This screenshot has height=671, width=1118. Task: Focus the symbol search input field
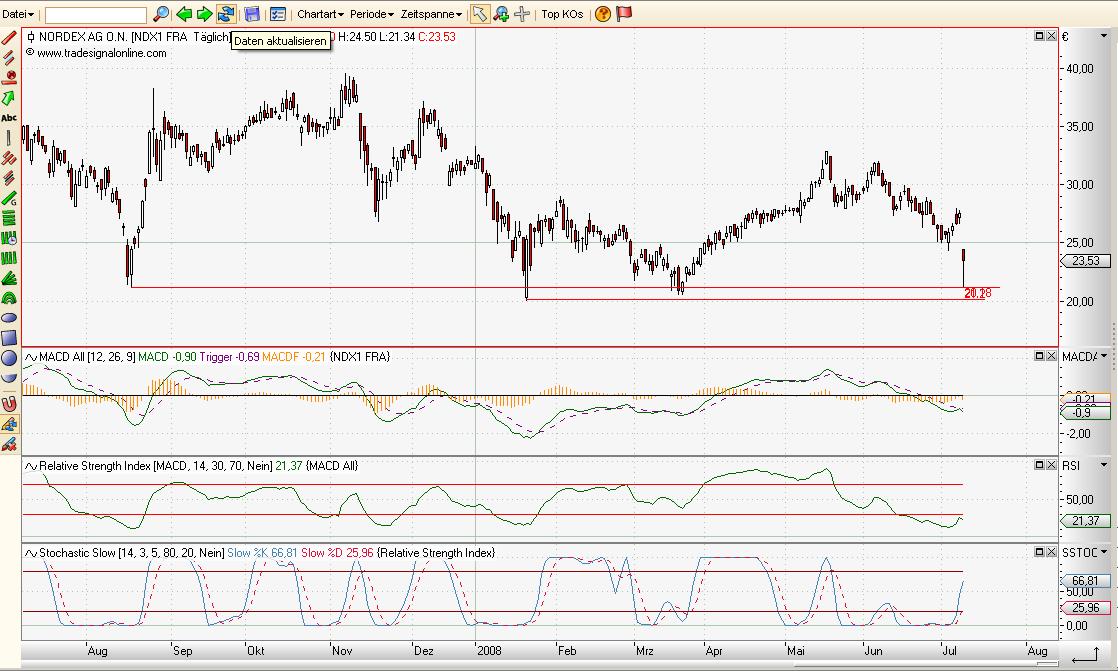point(96,14)
